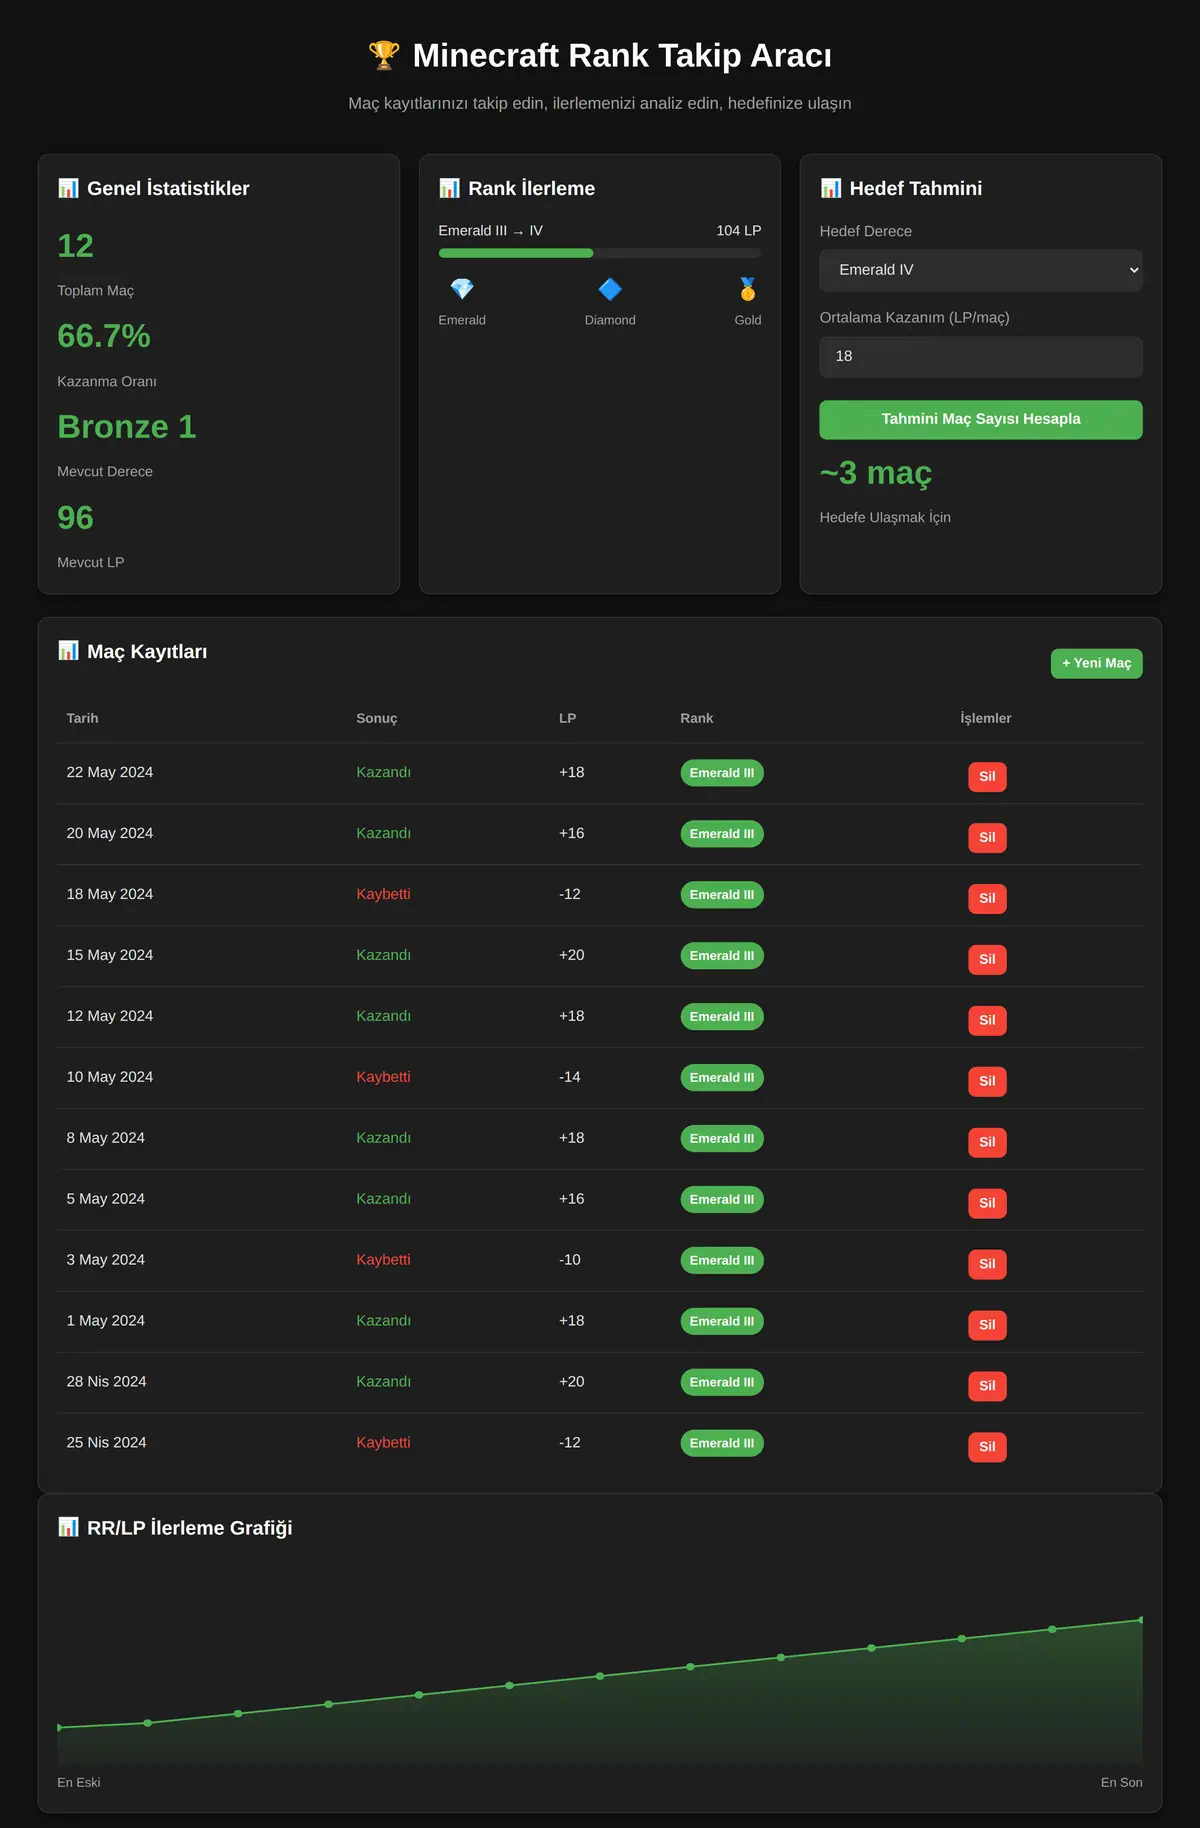Click the Emerald gem icon
This screenshot has height=1828, width=1200.
tap(462, 289)
